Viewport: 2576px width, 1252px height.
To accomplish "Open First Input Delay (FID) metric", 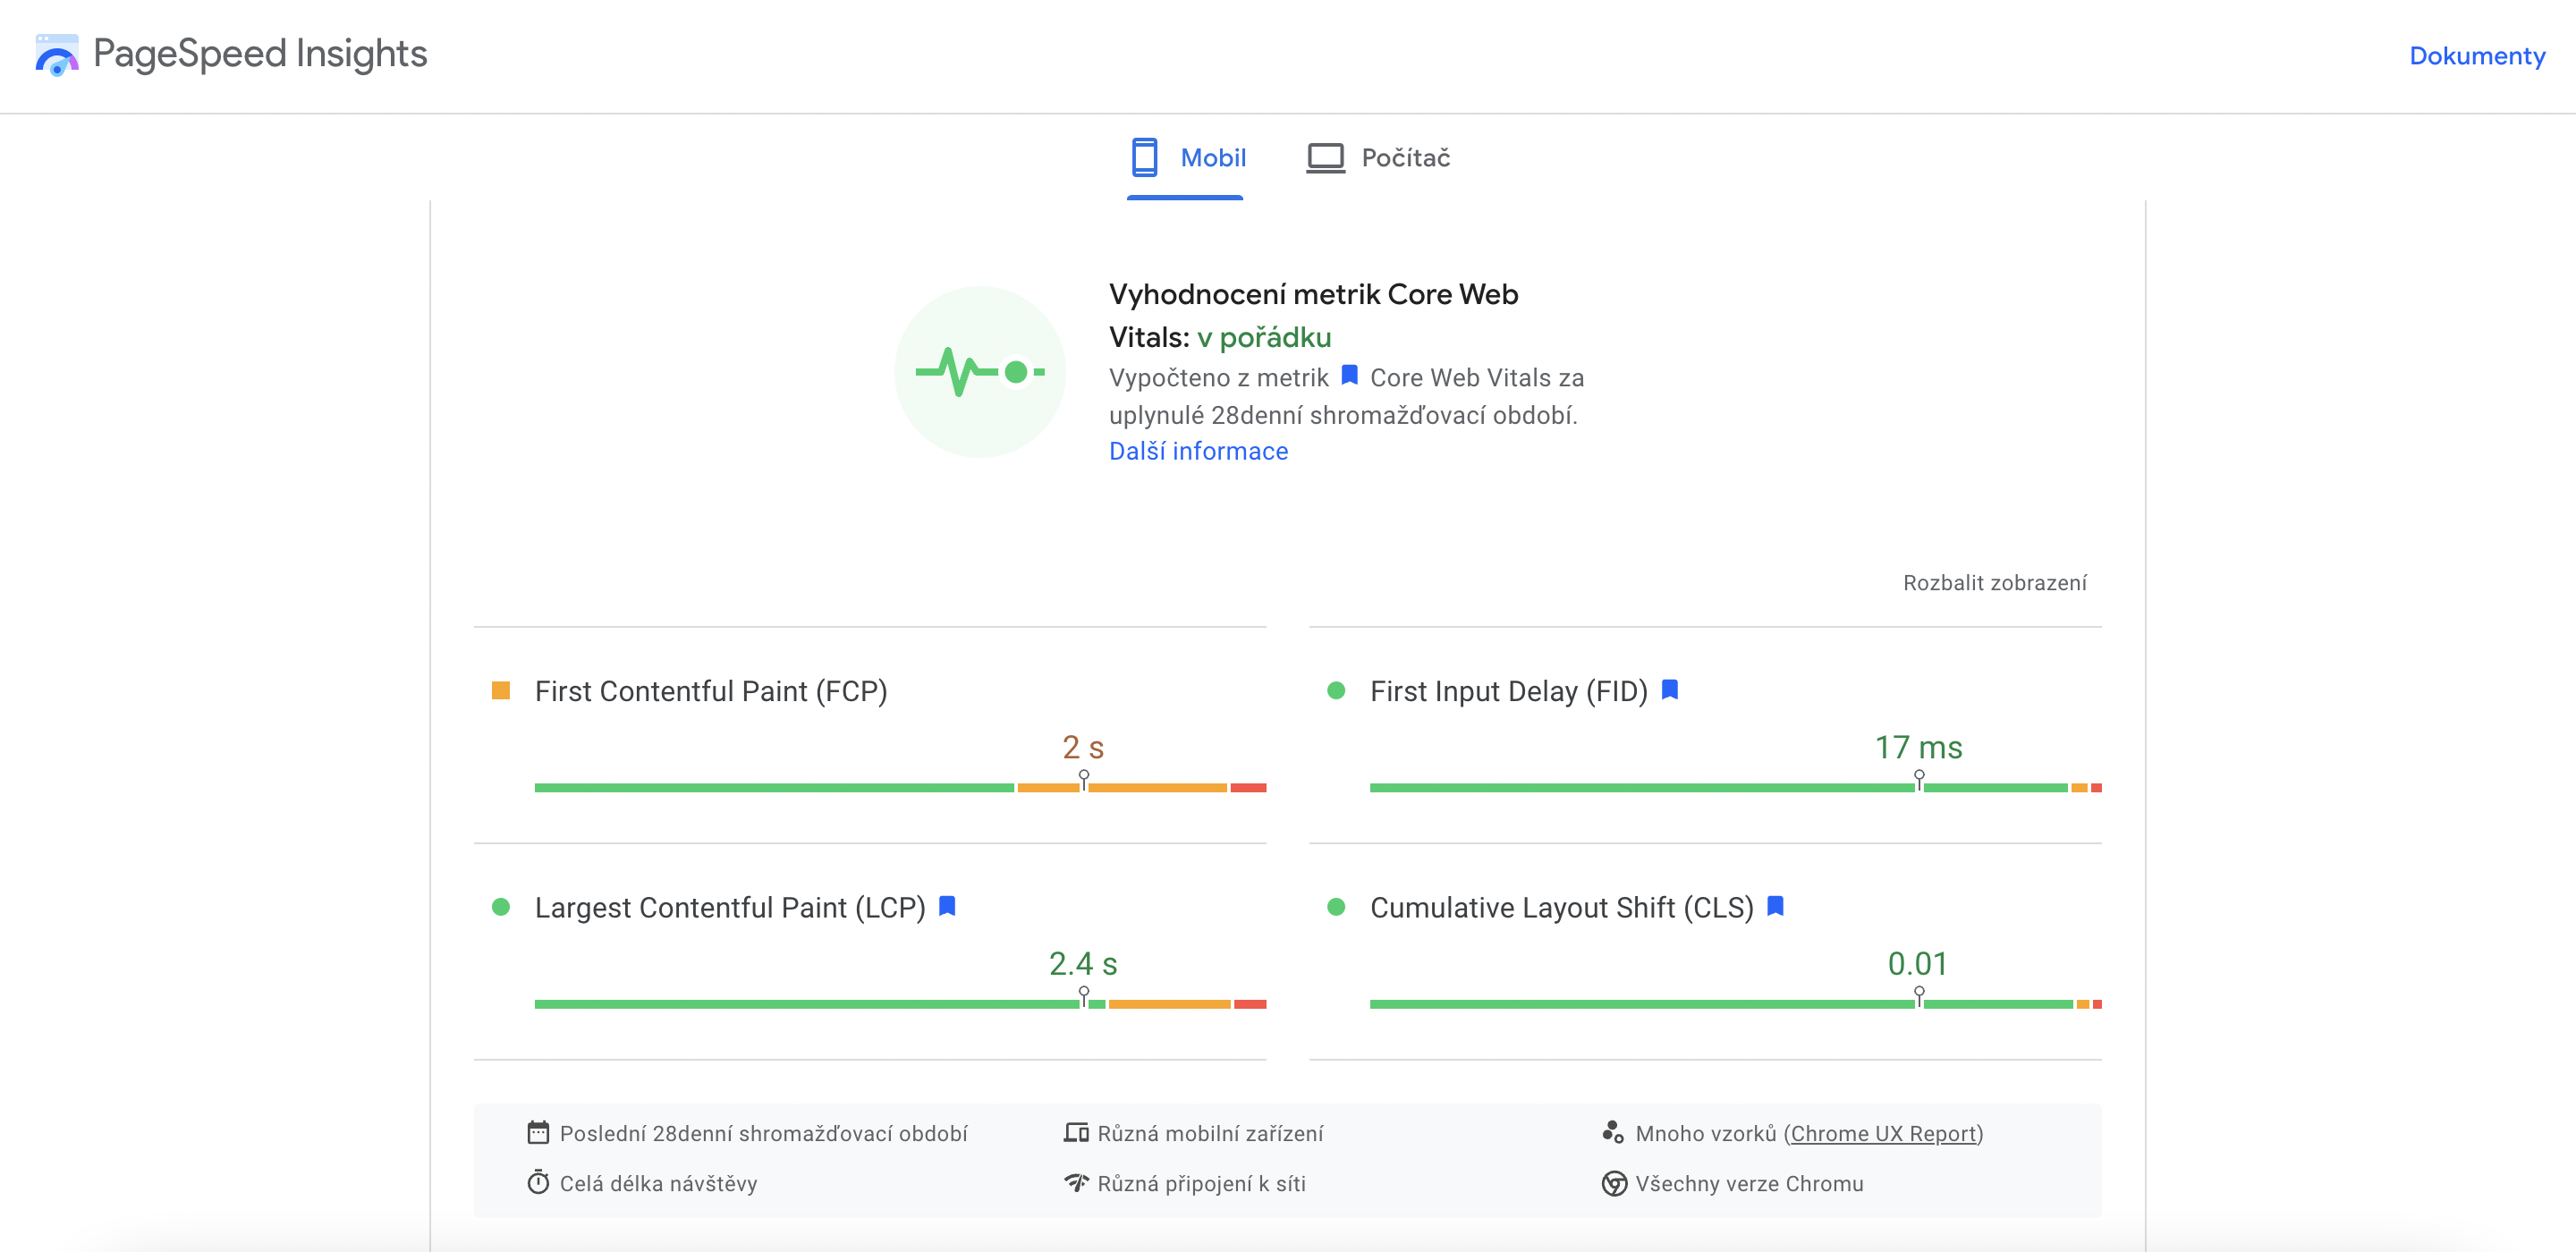I will [x=1508, y=691].
